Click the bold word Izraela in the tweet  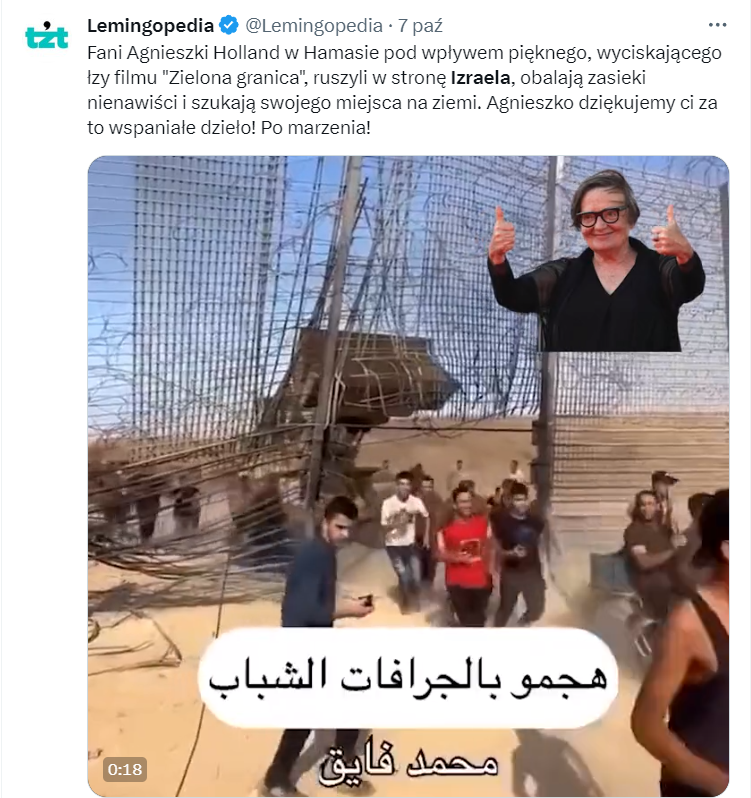(x=480, y=78)
